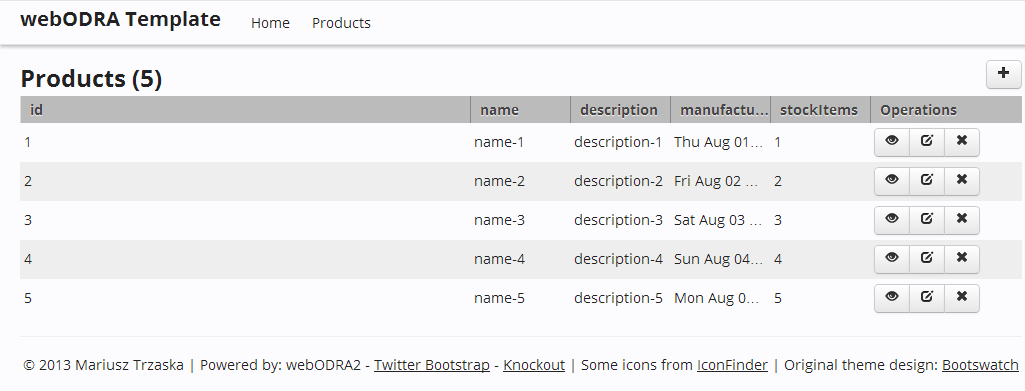Open the edit icon for product name-4
This screenshot has width=1025, height=391.
(927, 259)
